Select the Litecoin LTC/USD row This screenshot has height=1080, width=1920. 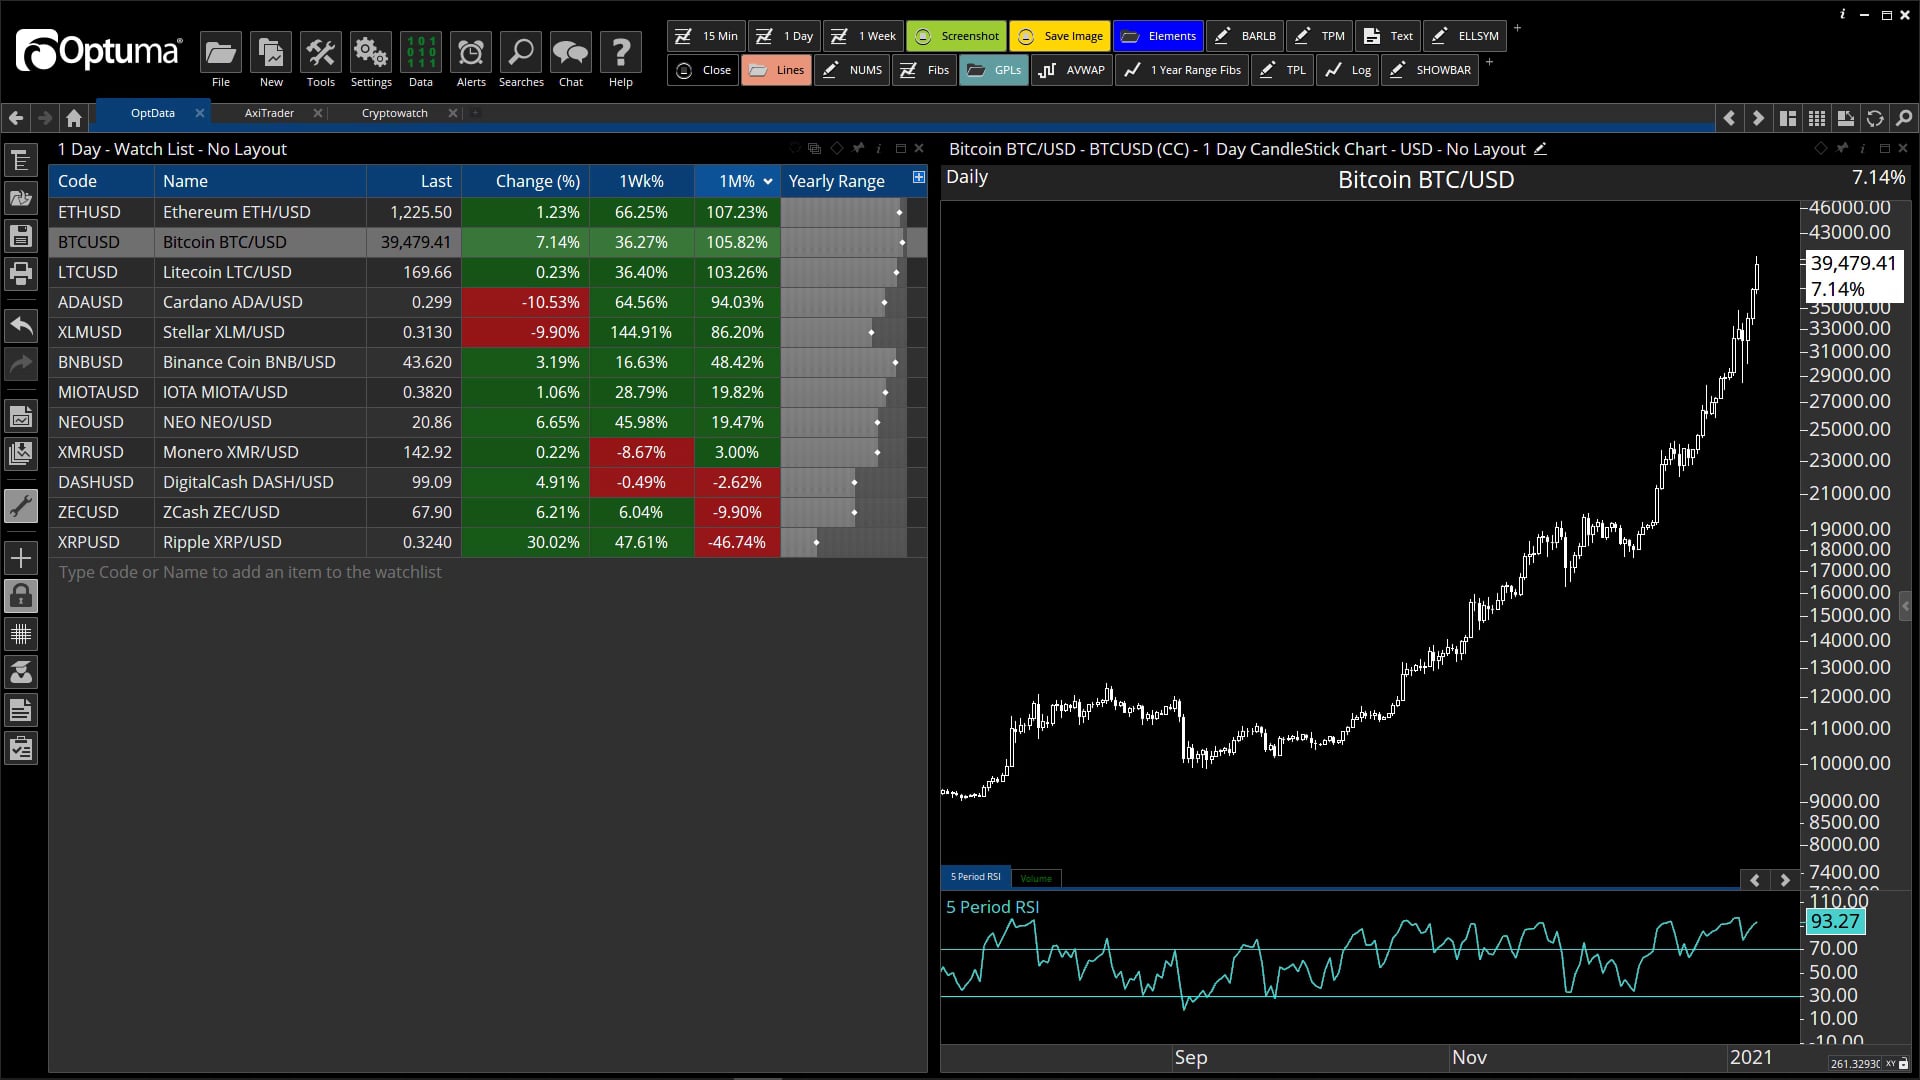pyautogui.click(x=488, y=272)
